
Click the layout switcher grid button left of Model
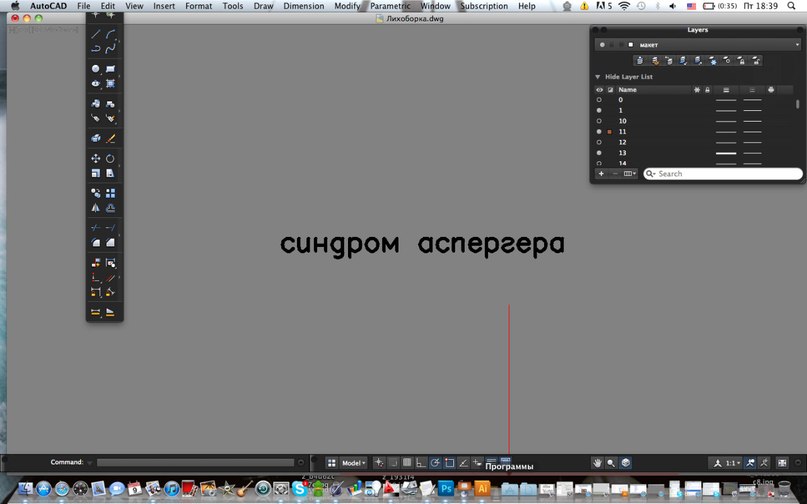332,463
